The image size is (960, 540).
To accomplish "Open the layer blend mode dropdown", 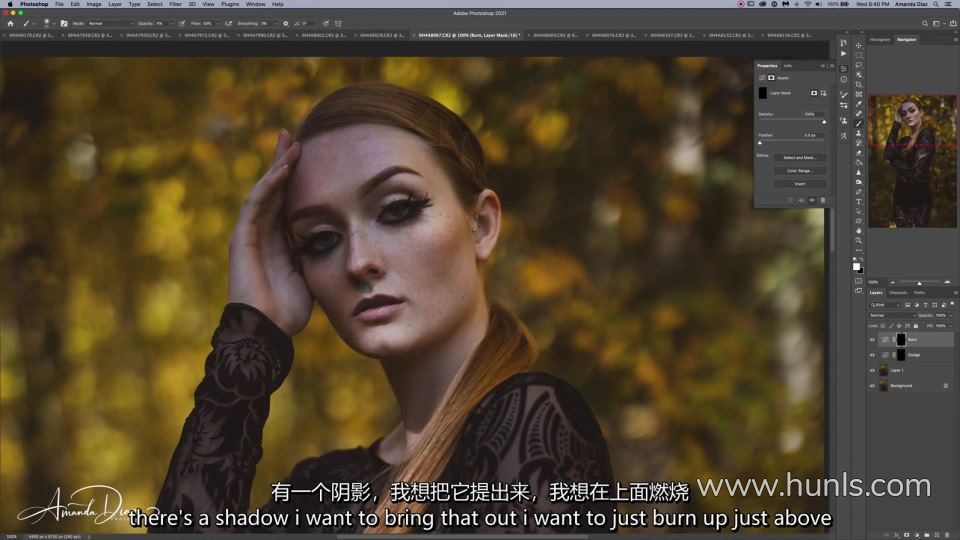I will pyautogui.click(x=893, y=315).
